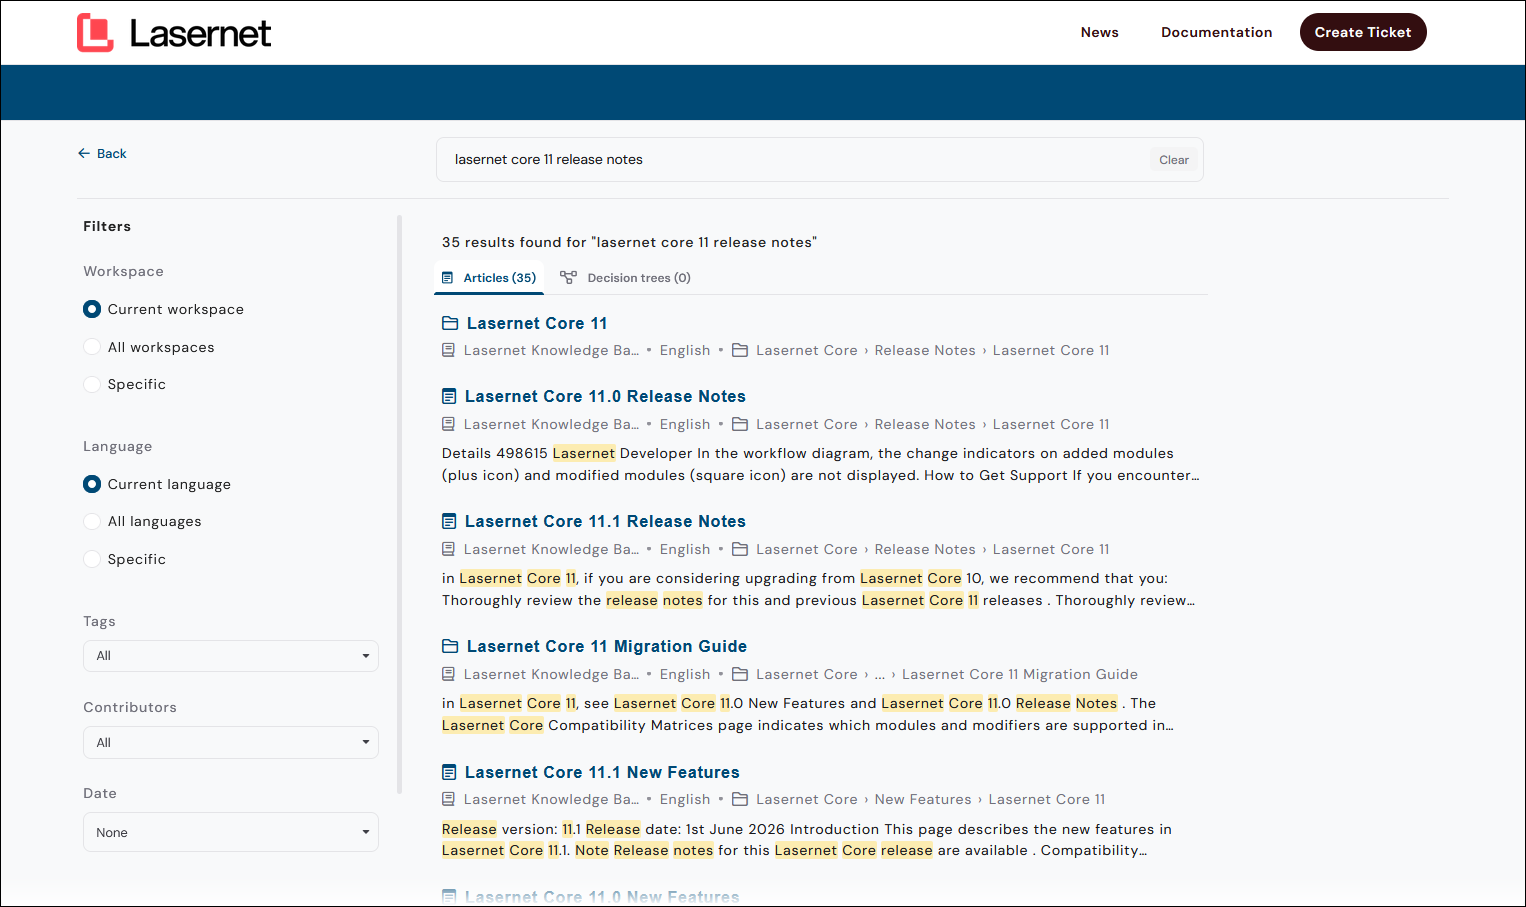Click knowledge base icon under Migration Guide result
The image size is (1526, 907).
click(448, 675)
